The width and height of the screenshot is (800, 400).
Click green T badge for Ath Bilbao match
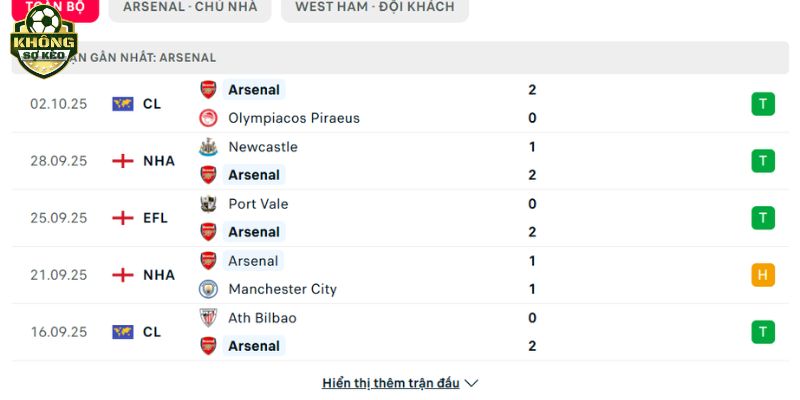[763, 332]
